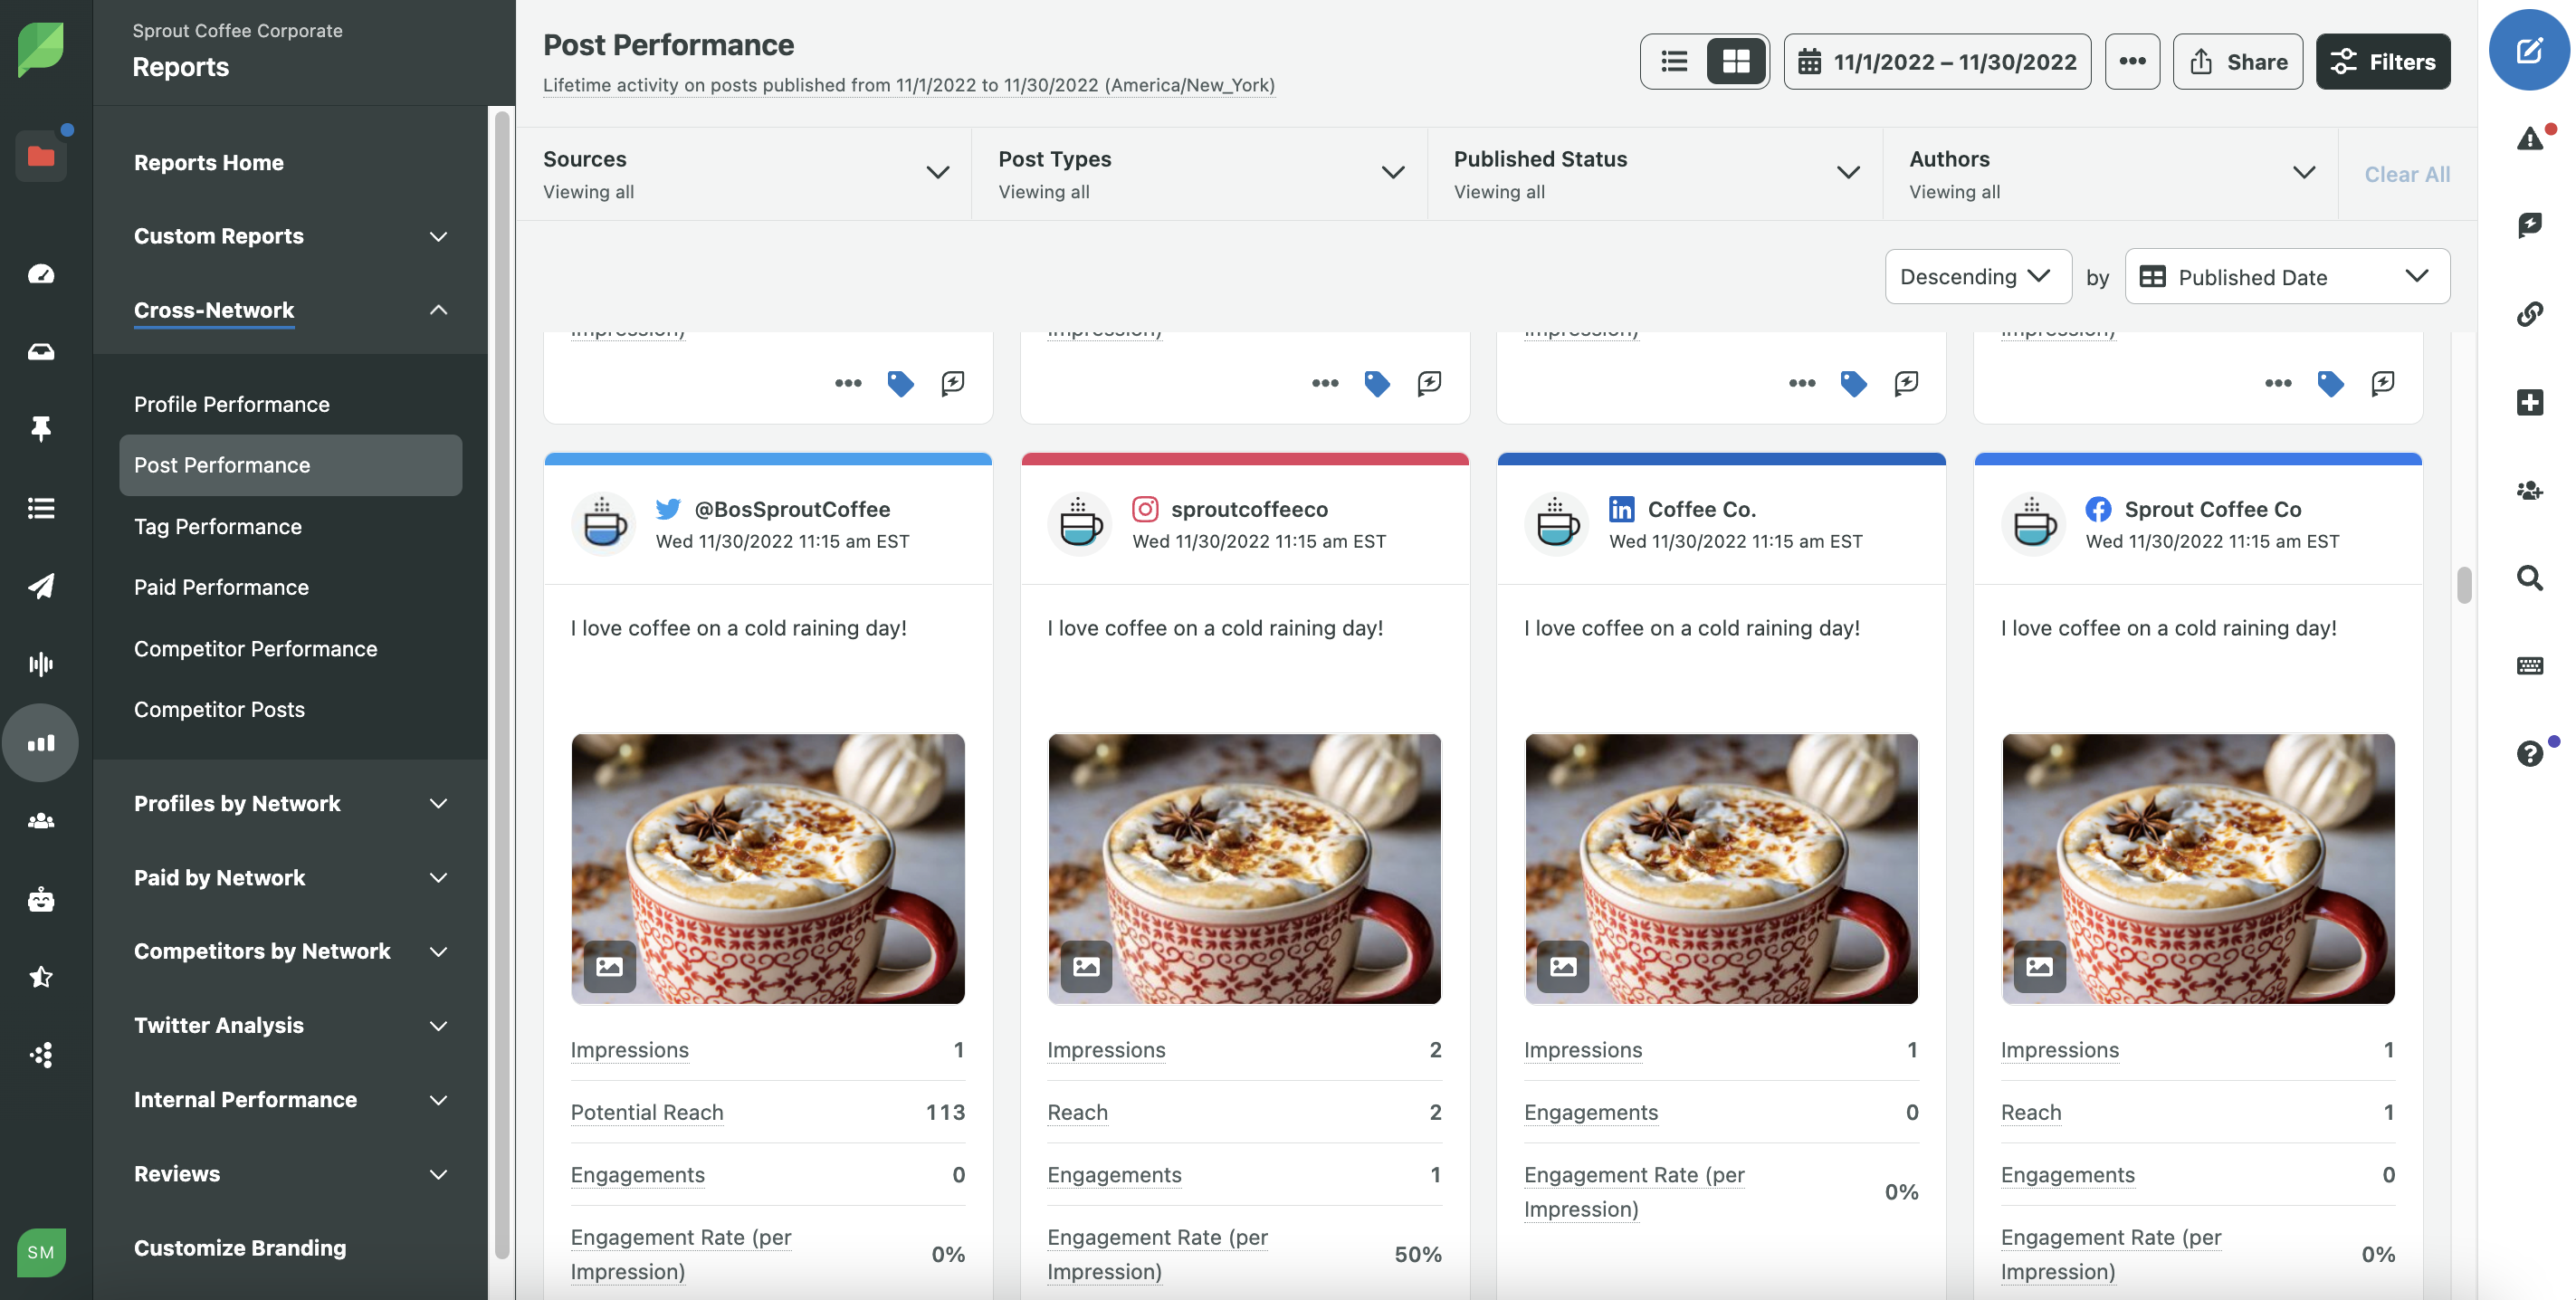Open the Listening waveform icon in left rail
2576x1300 pixels.
pyautogui.click(x=41, y=664)
